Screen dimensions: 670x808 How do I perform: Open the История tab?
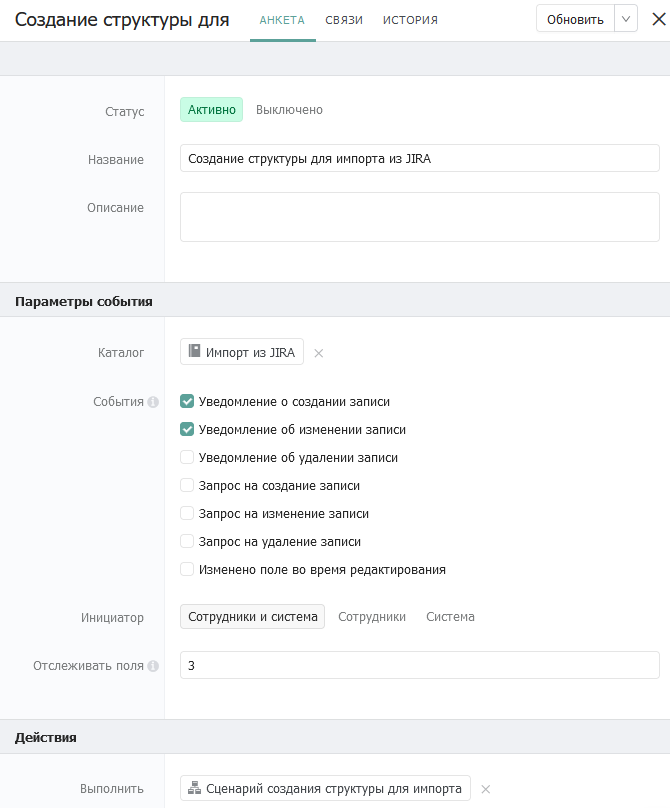[410, 20]
